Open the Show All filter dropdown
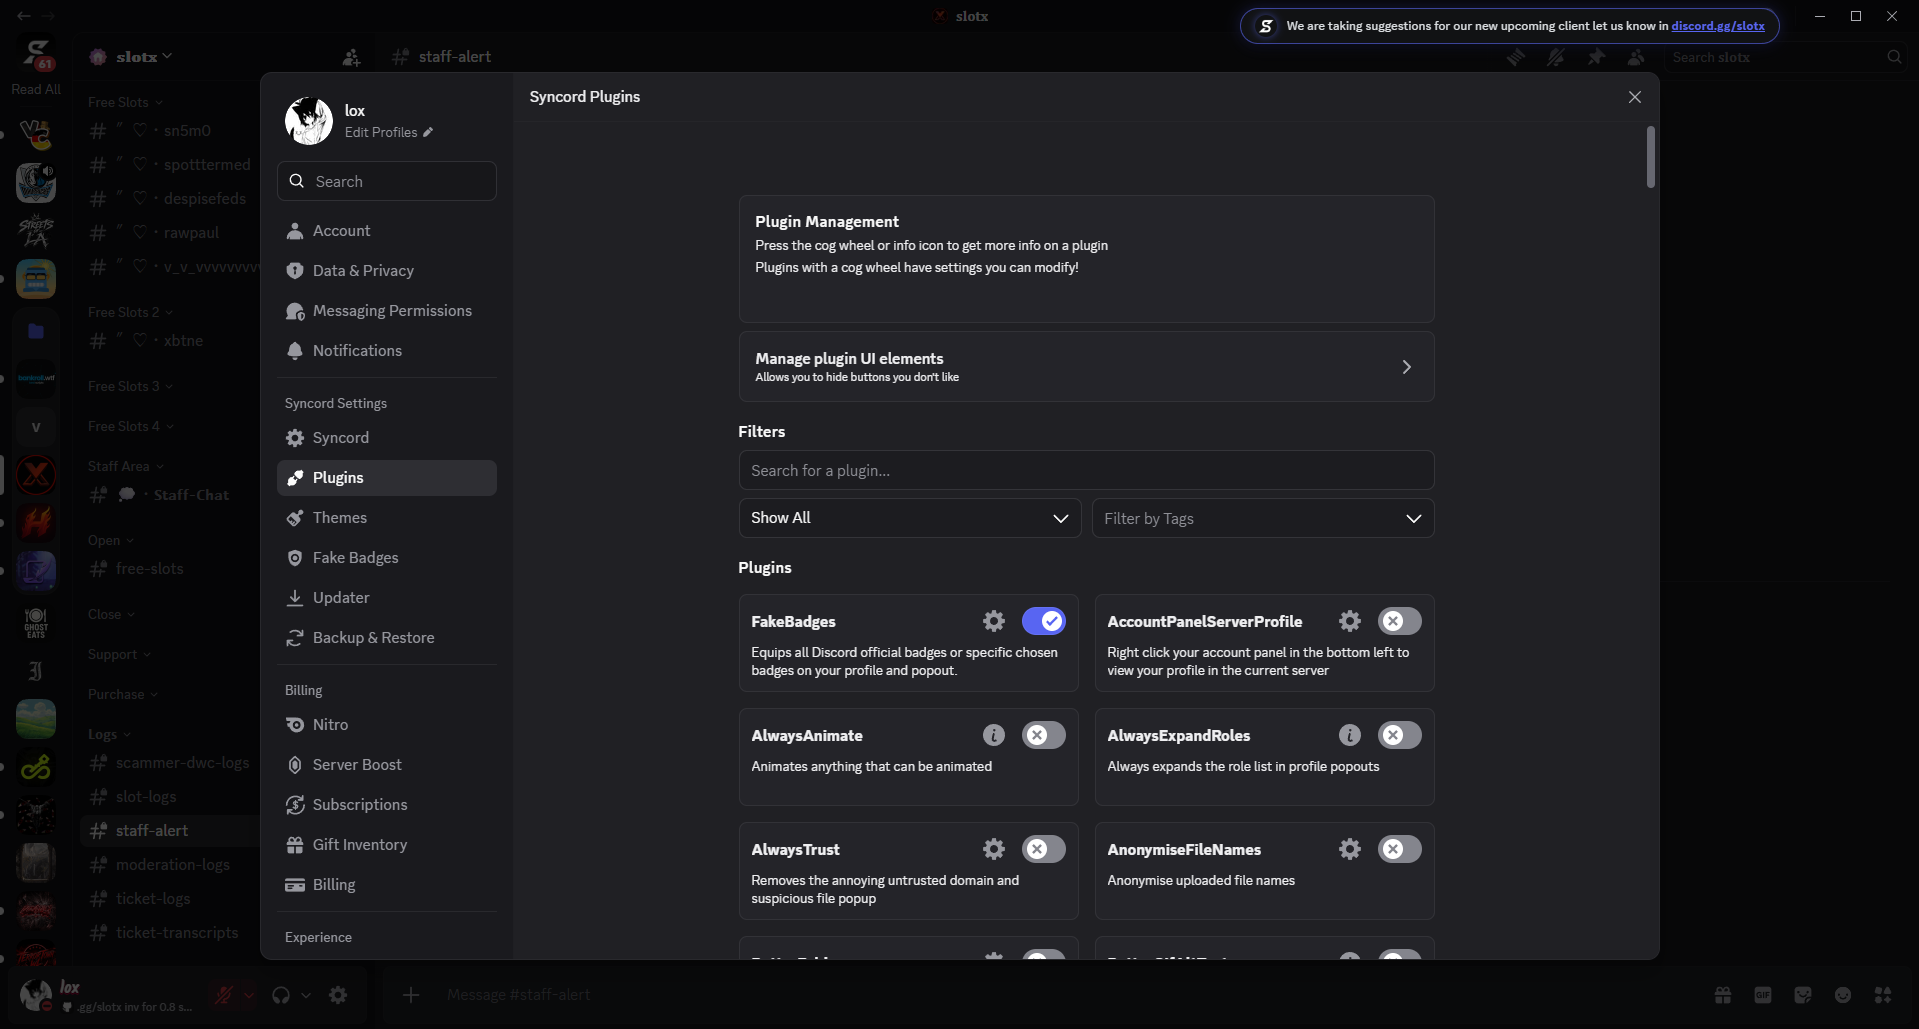The image size is (1919, 1029). click(x=909, y=518)
